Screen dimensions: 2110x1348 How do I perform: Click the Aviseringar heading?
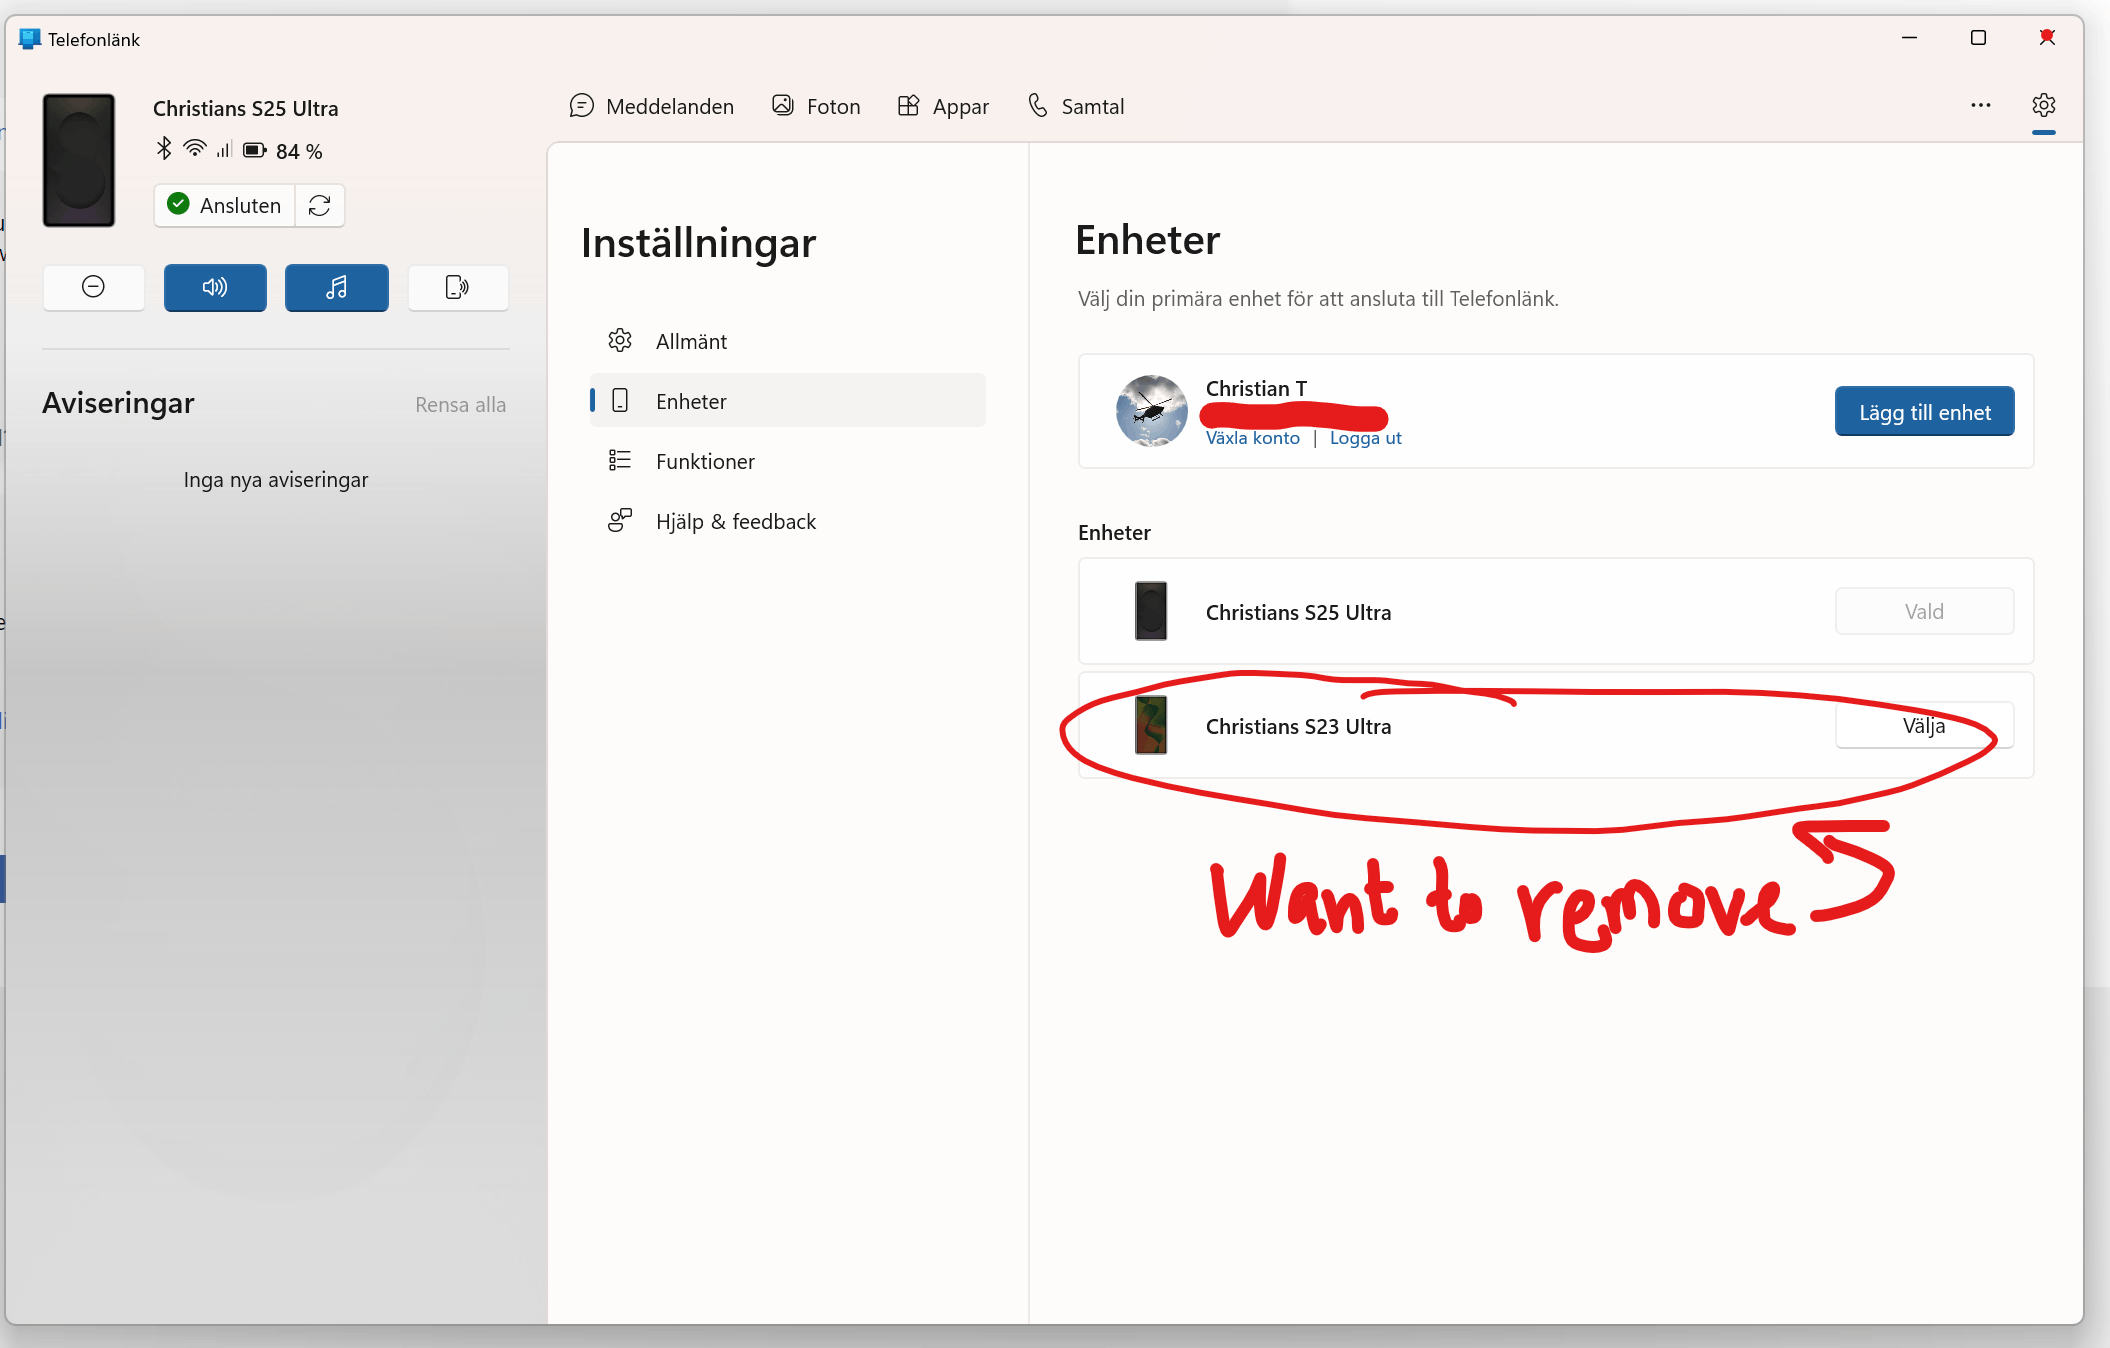pyautogui.click(x=118, y=403)
